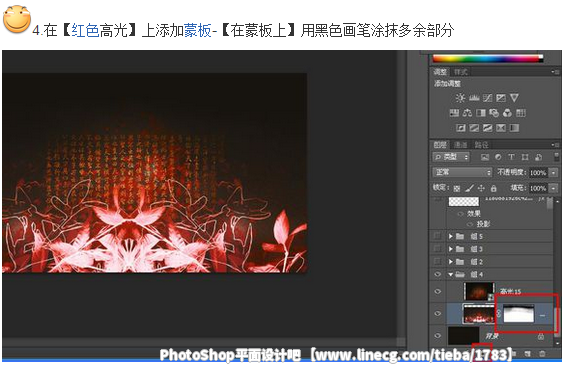This screenshot has width=568, height=374.
Task: Pick a color from the spectrum bar
Action: (488, 58)
